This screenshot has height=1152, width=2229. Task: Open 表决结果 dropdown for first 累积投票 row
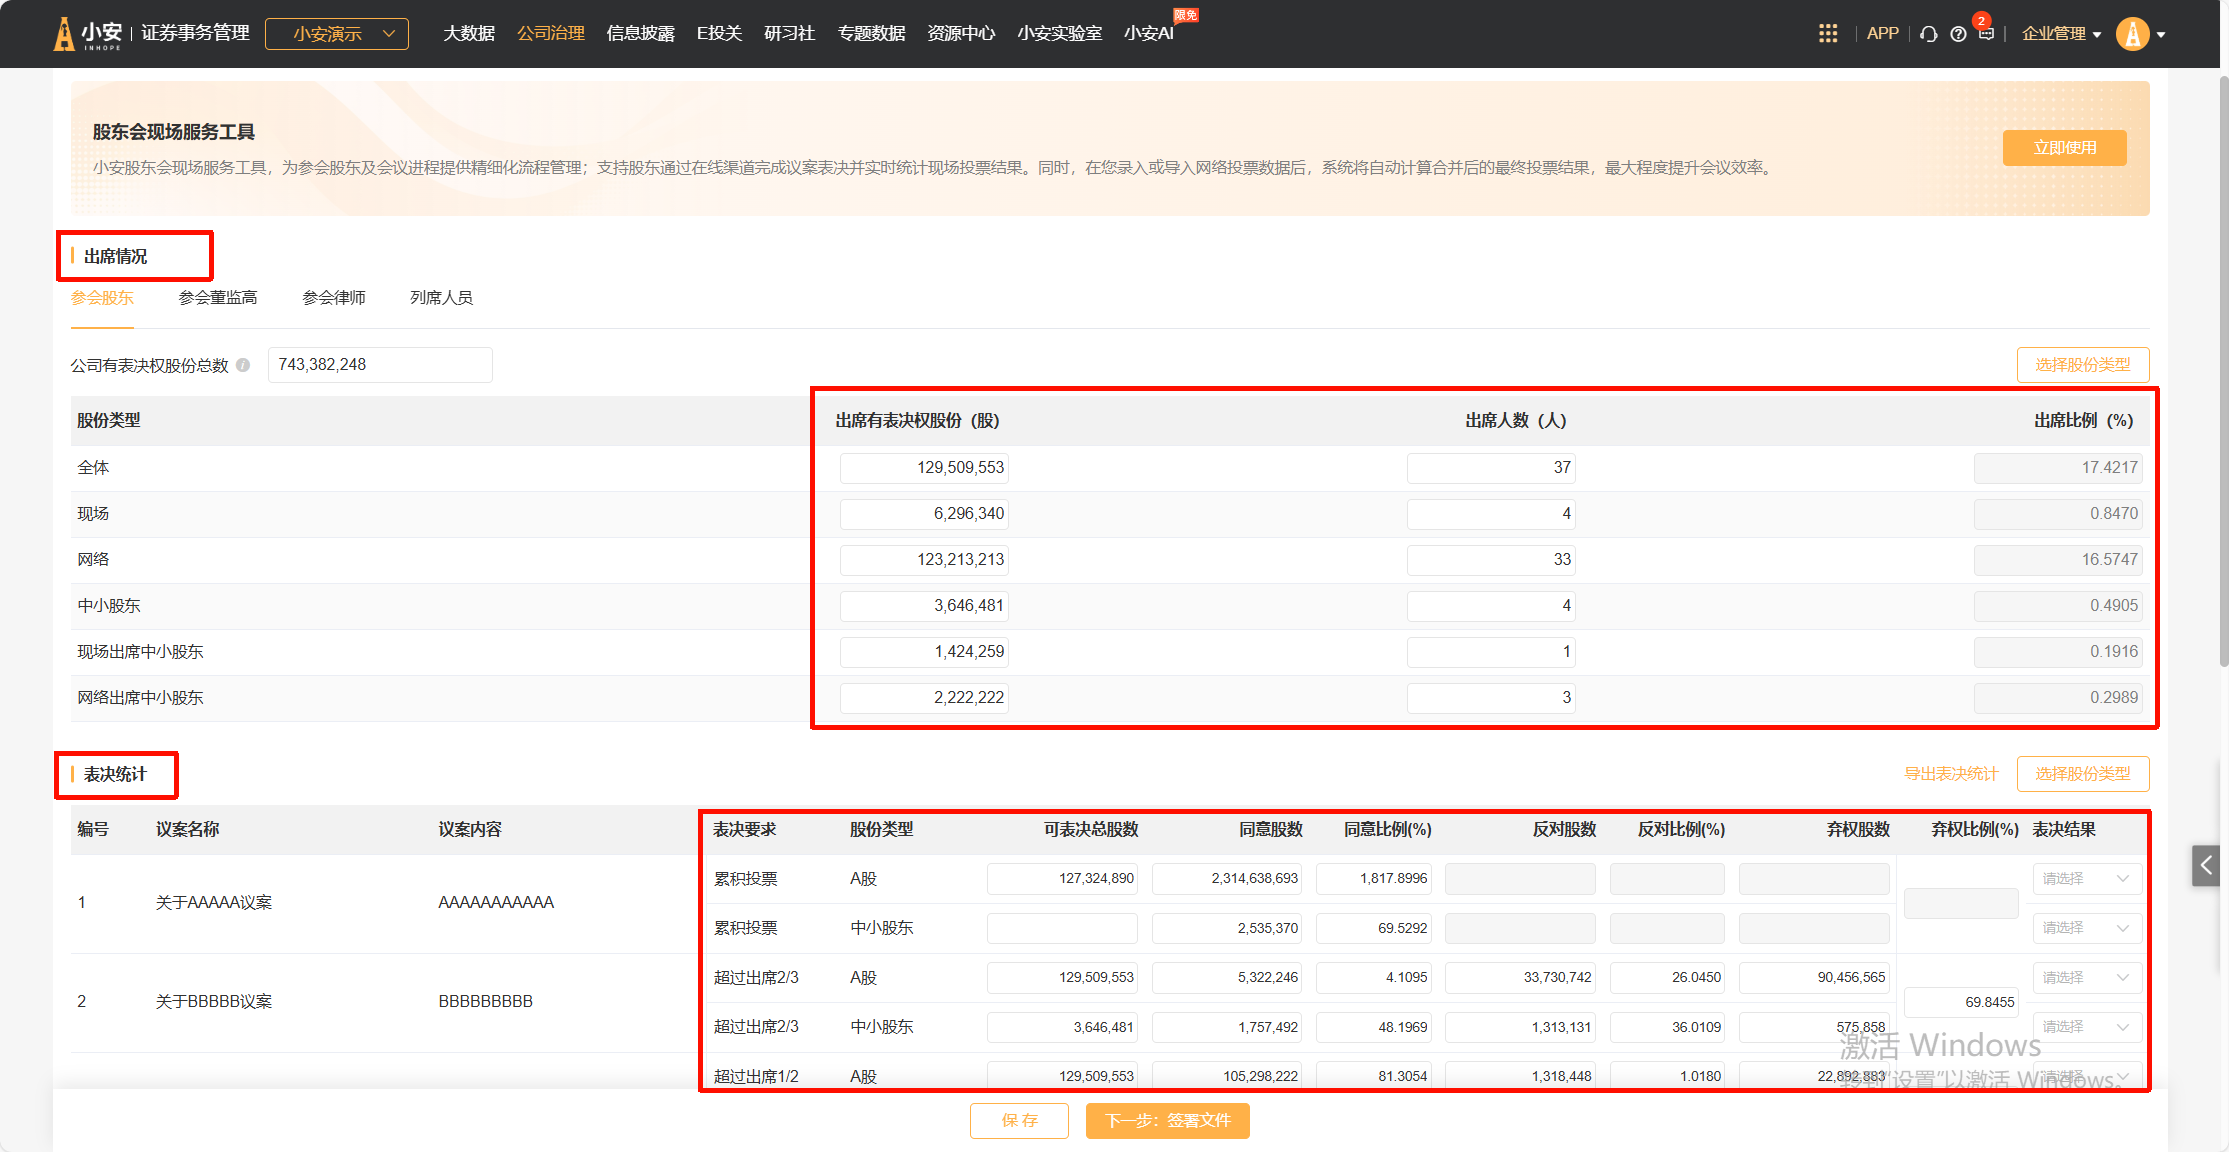pyautogui.click(x=2086, y=879)
